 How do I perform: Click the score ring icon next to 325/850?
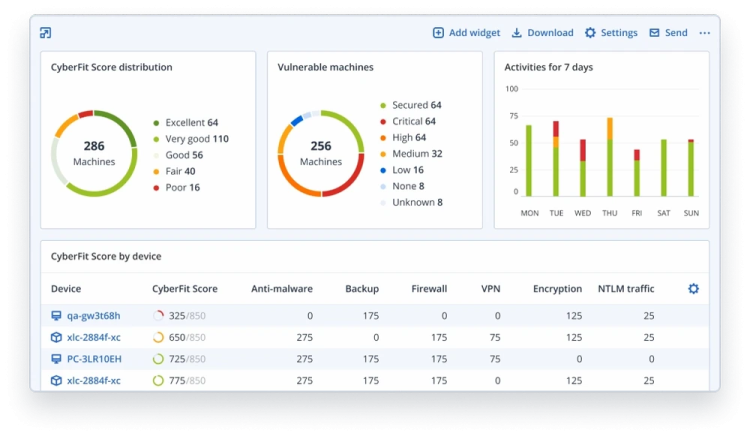coord(158,316)
